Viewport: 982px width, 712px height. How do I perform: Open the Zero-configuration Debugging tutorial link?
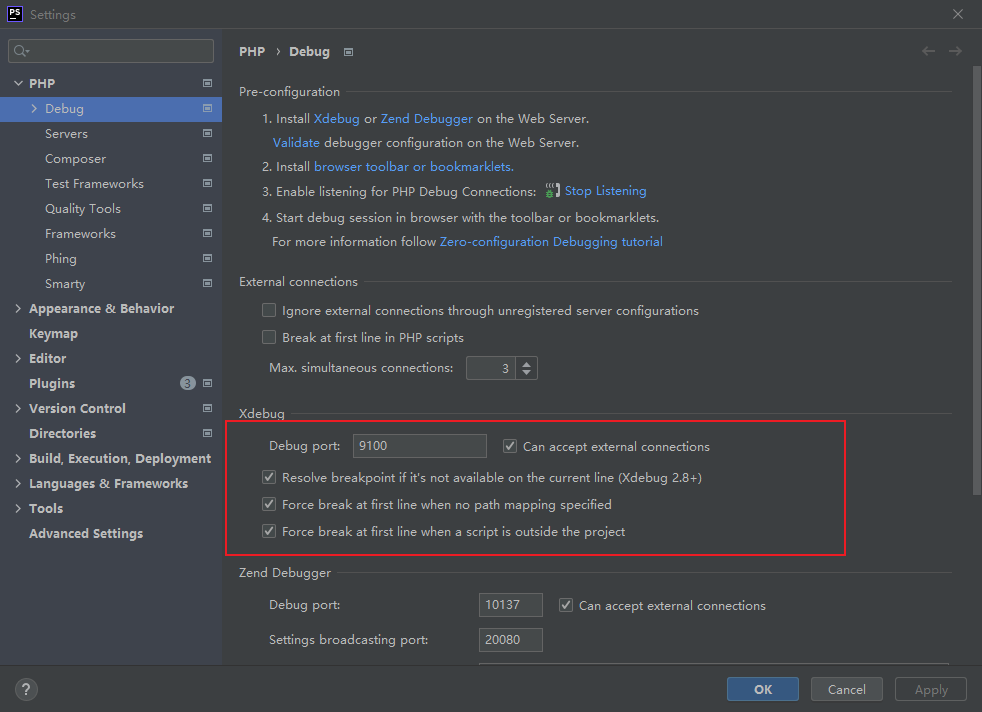551,242
